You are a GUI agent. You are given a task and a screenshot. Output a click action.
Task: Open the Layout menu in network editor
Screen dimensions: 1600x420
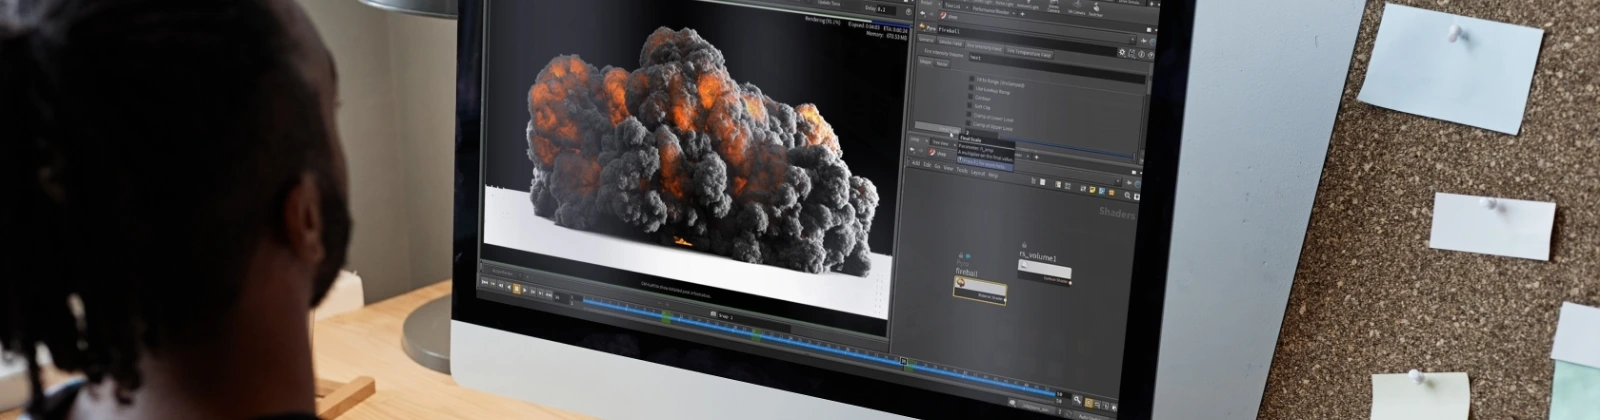[x=977, y=172]
